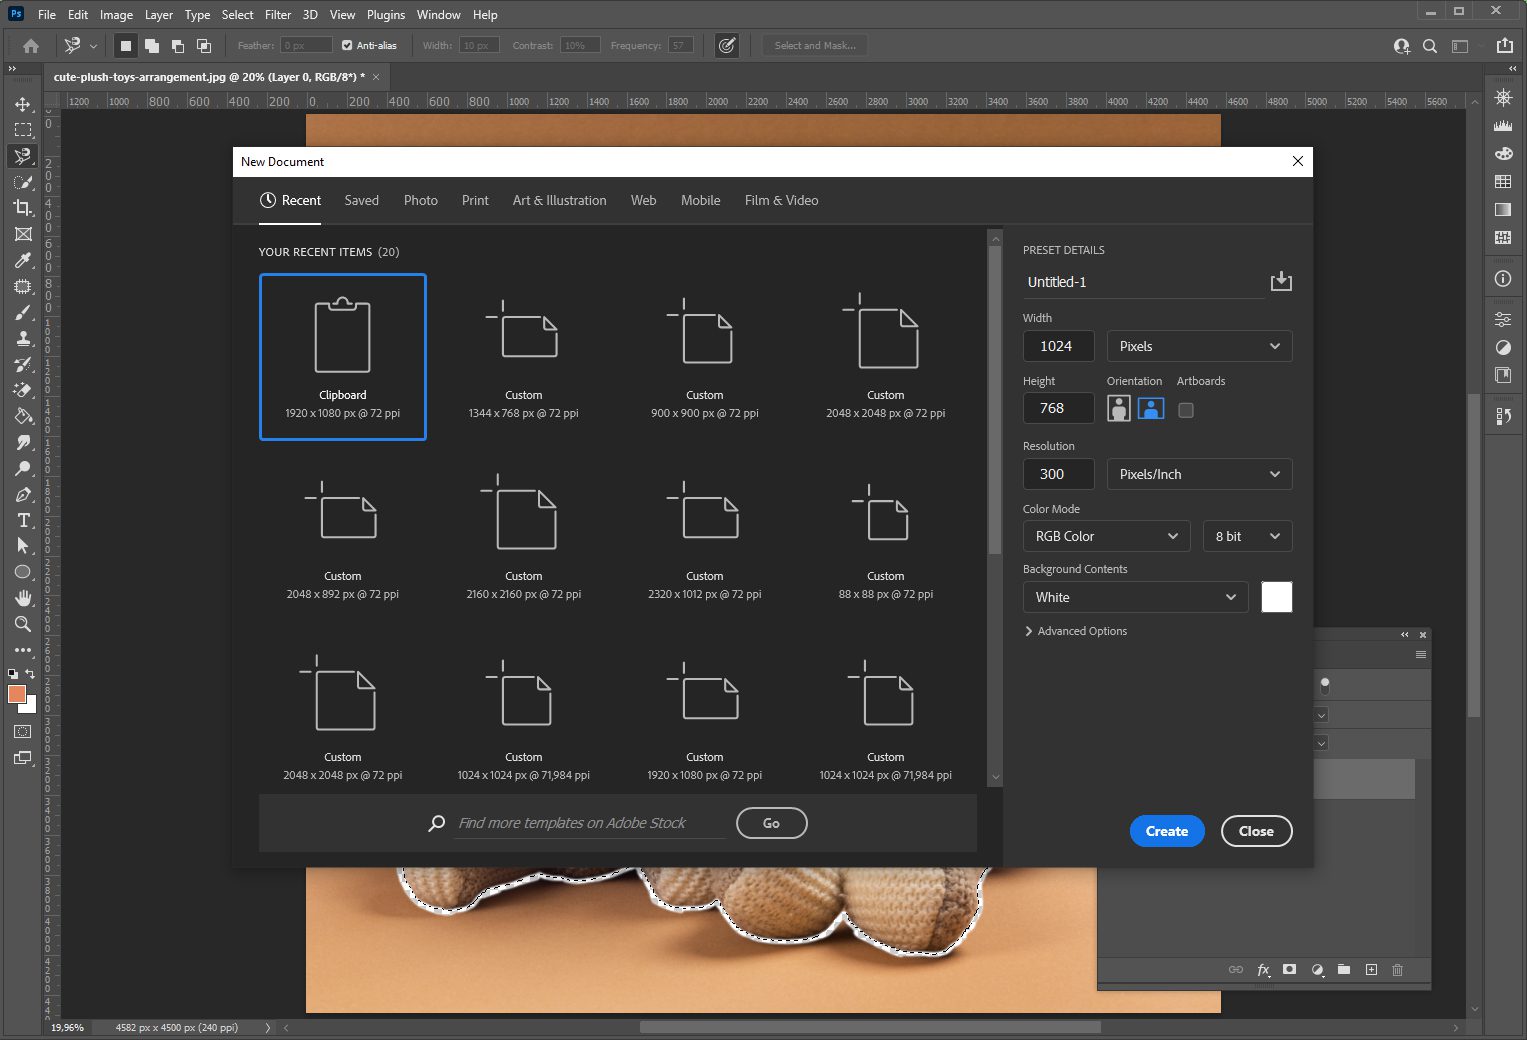Click the white background color swatch
Screen dimensions: 1527x1040
(x=1277, y=597)
